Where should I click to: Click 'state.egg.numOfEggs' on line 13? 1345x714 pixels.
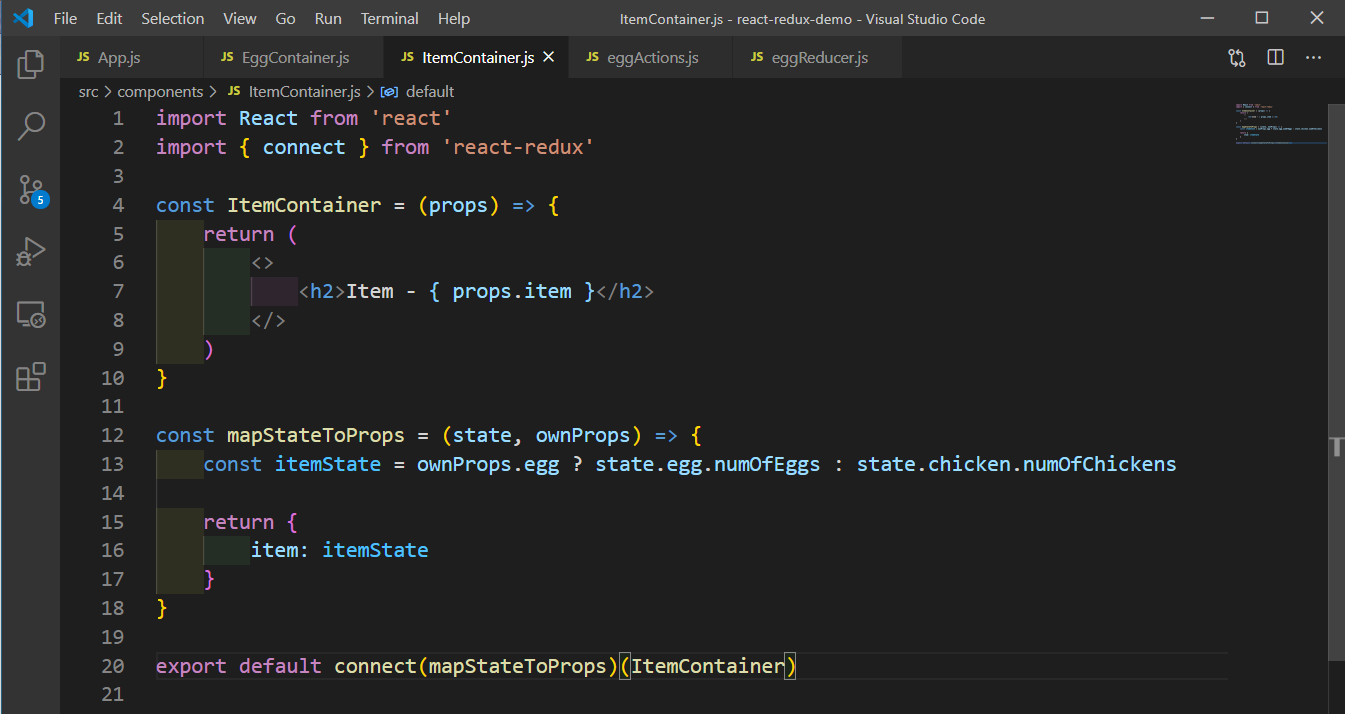(x=708, y=464)
